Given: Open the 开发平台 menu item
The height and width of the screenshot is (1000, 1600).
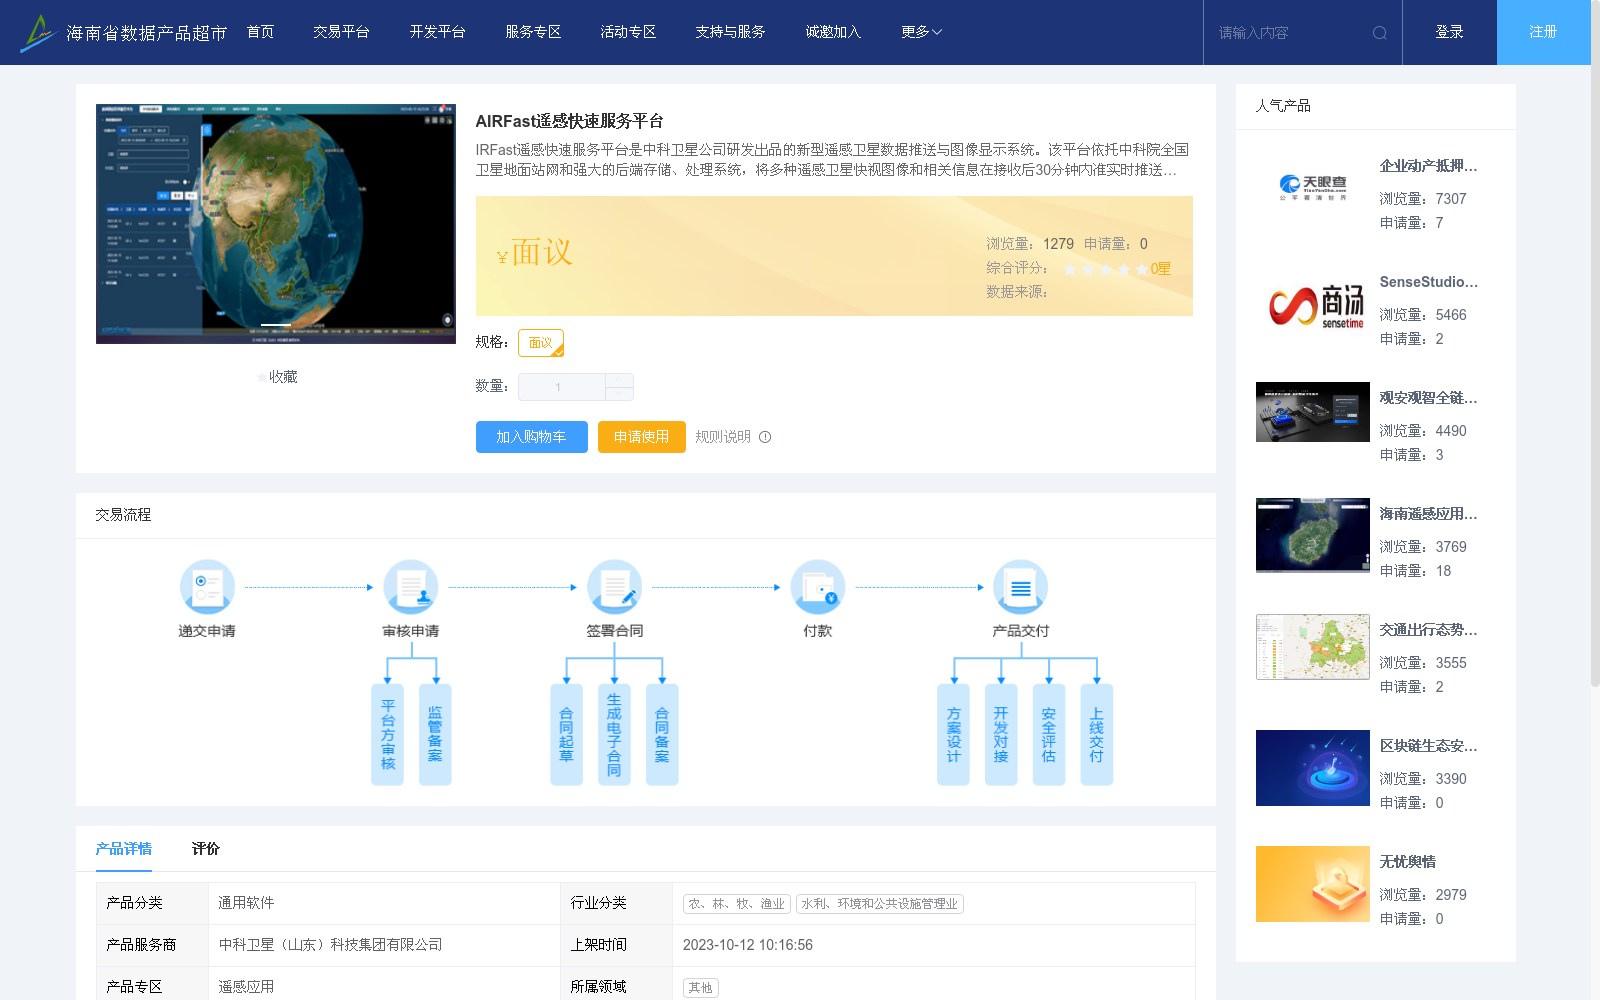Looking at the screenshot, I should pyautogui.click(x=437, y=32).
